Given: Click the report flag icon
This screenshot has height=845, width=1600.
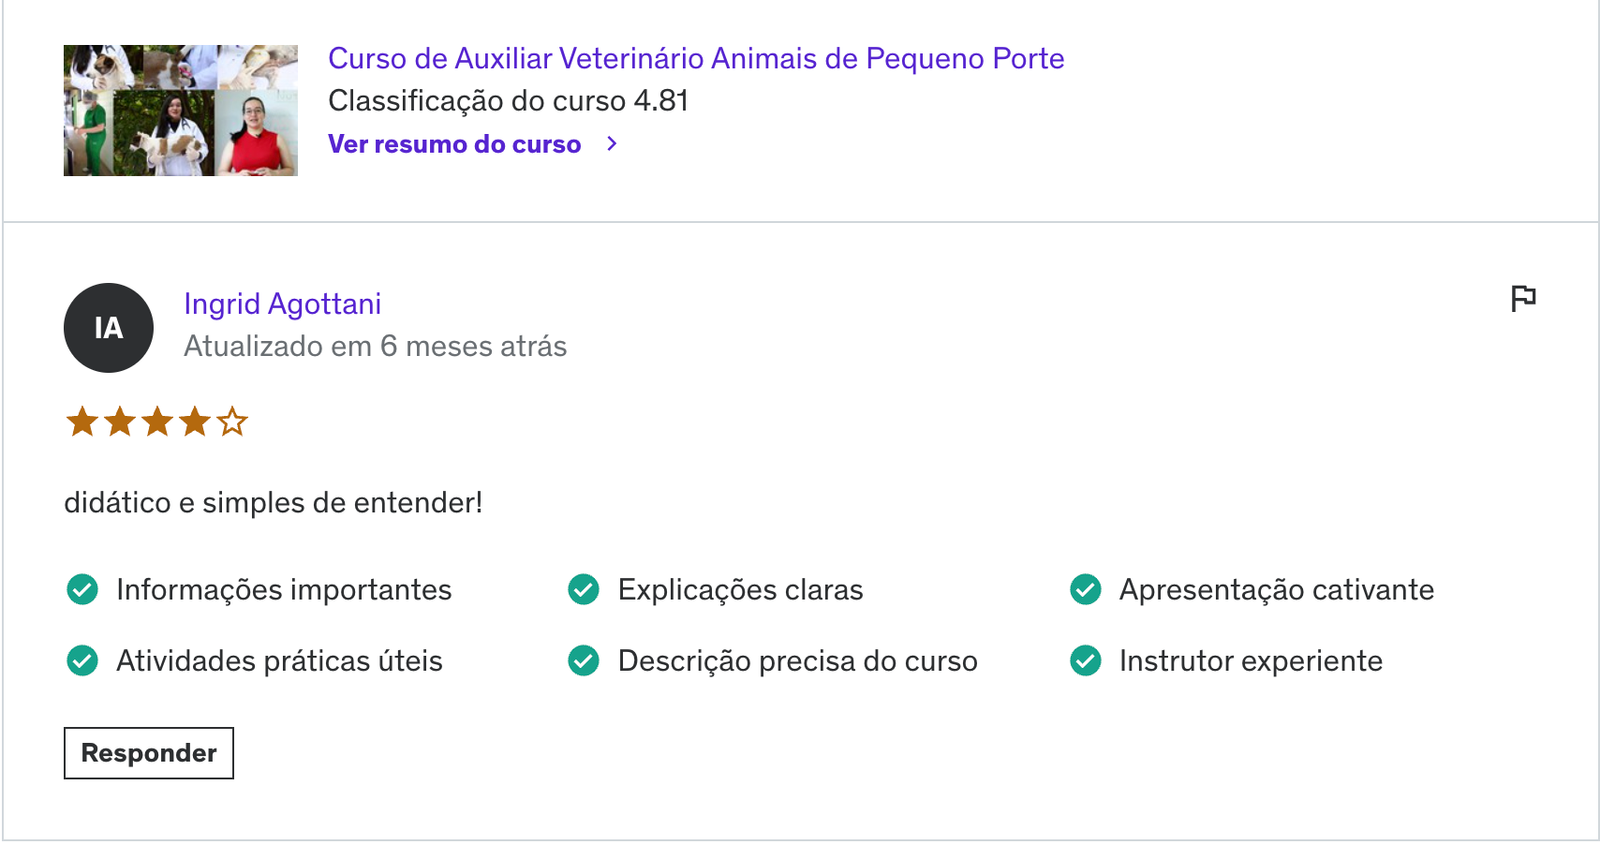Looking at the screenshot, I should coord(1523,298).
